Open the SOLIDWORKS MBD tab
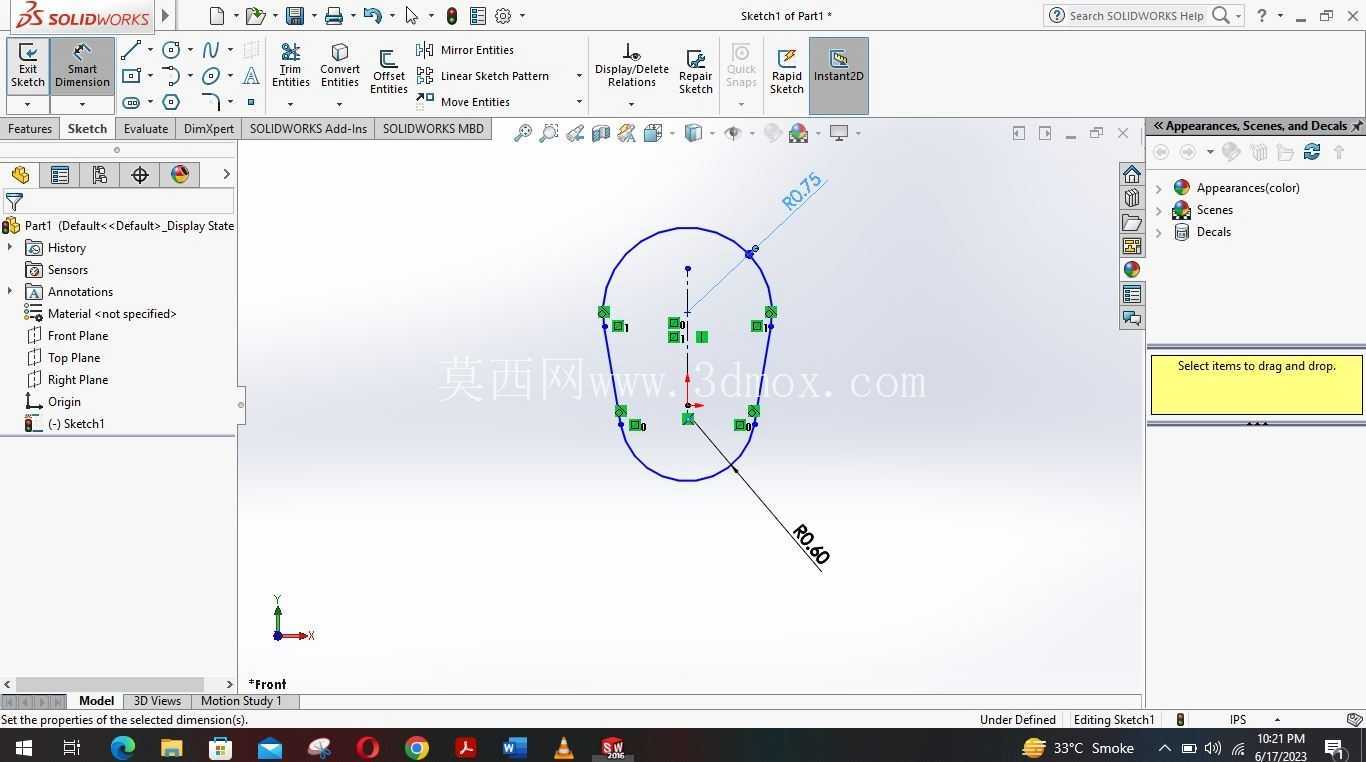 pyautogui.click(x=433, y=129)
